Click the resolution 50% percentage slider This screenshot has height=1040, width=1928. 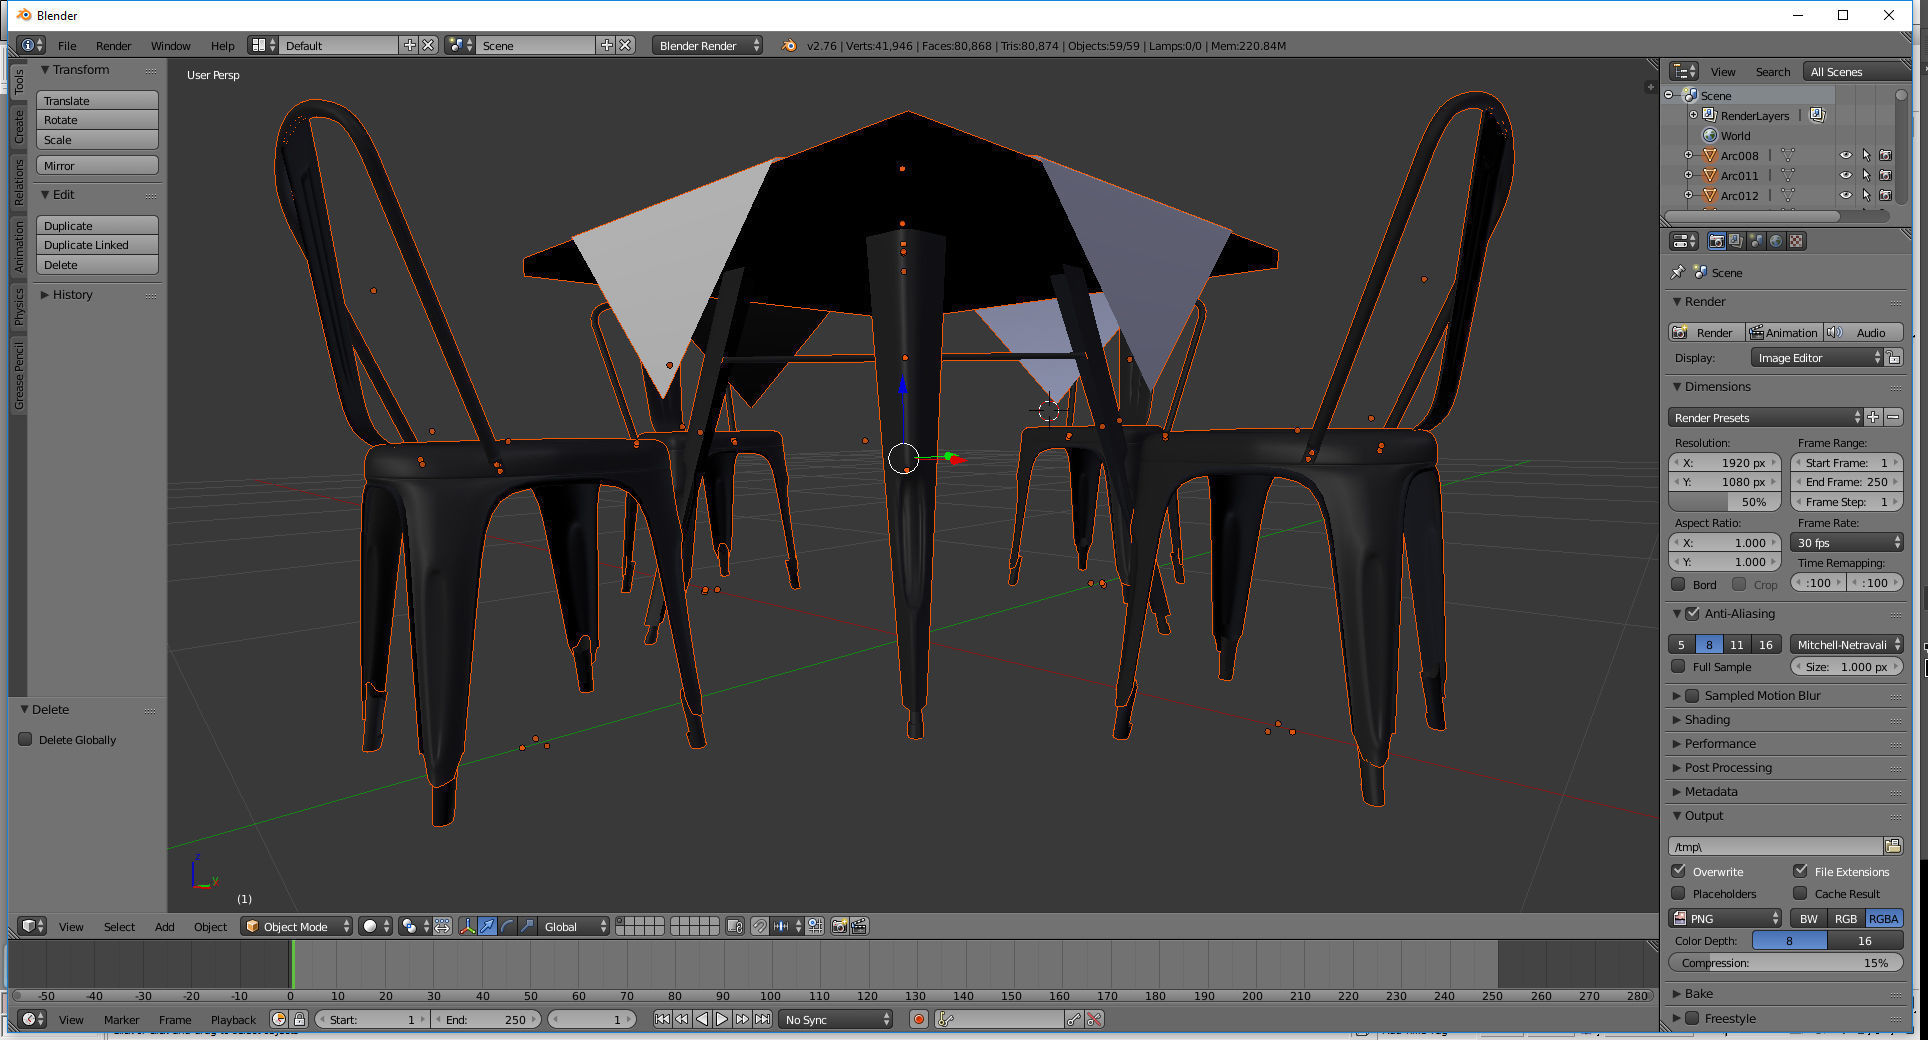(x=1725, y=501)
